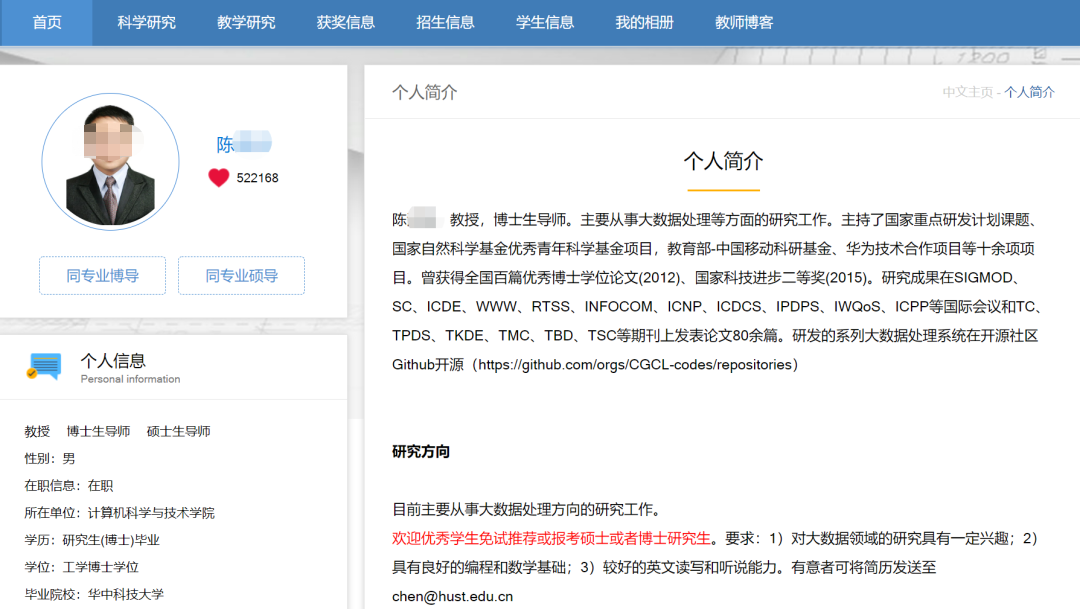Viewport: 1080px width, 609px height.
Task: Open the GitHub CGCL-codes repositories URL
Action: pyautogui.click(x=635, y=365)
